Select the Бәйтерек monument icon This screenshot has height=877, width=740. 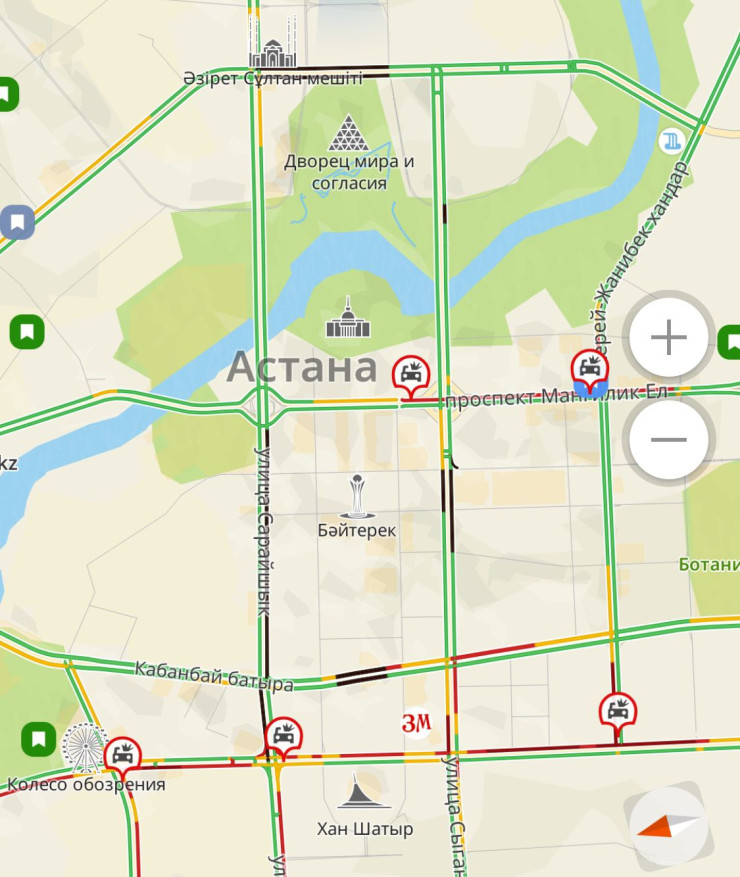tap(357, 497)
